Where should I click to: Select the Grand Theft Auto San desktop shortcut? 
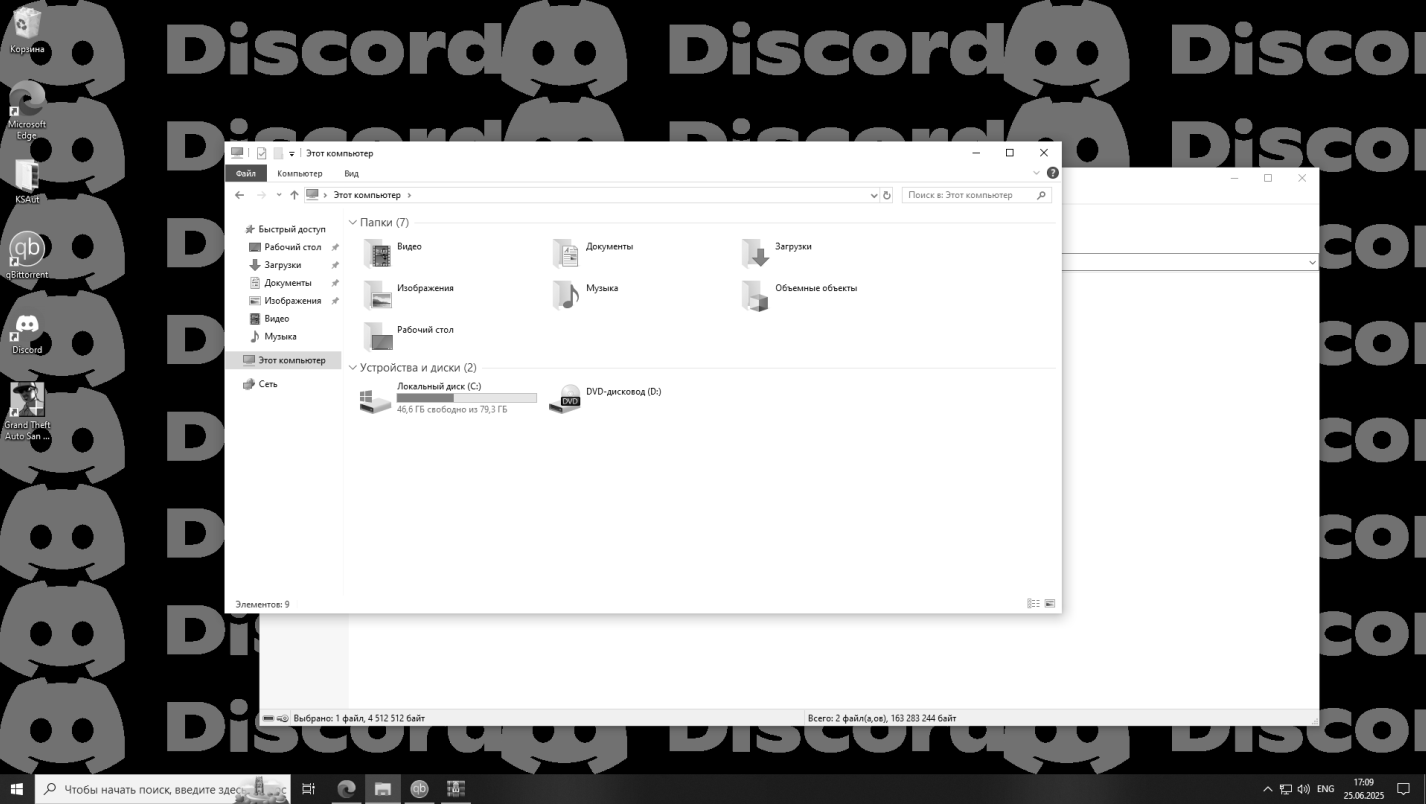click(27, 412)
